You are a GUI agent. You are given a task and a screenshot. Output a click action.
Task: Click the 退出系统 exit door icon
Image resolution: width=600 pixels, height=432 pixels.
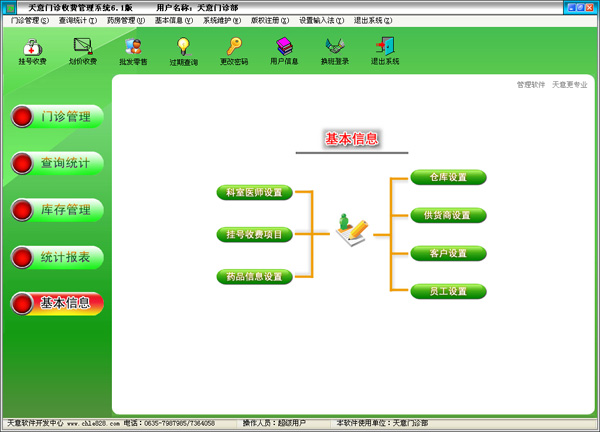click(x=384, y=50)
